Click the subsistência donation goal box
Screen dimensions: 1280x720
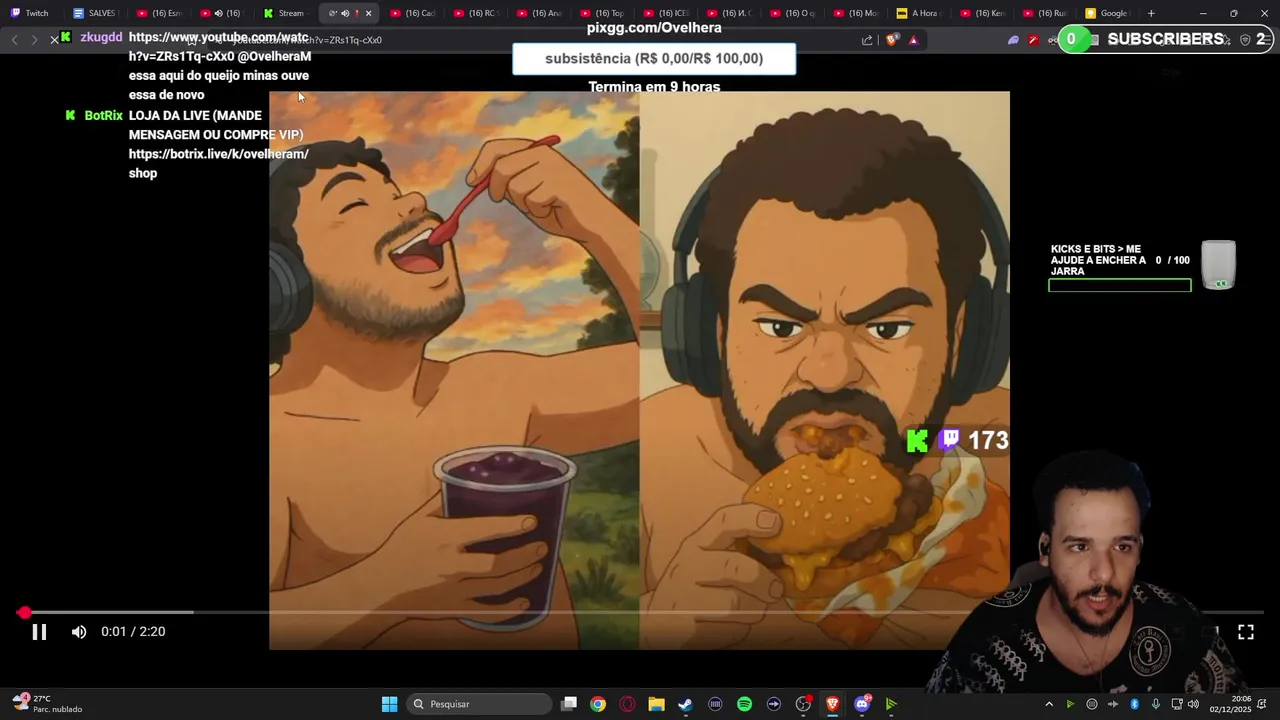[654, 59]
